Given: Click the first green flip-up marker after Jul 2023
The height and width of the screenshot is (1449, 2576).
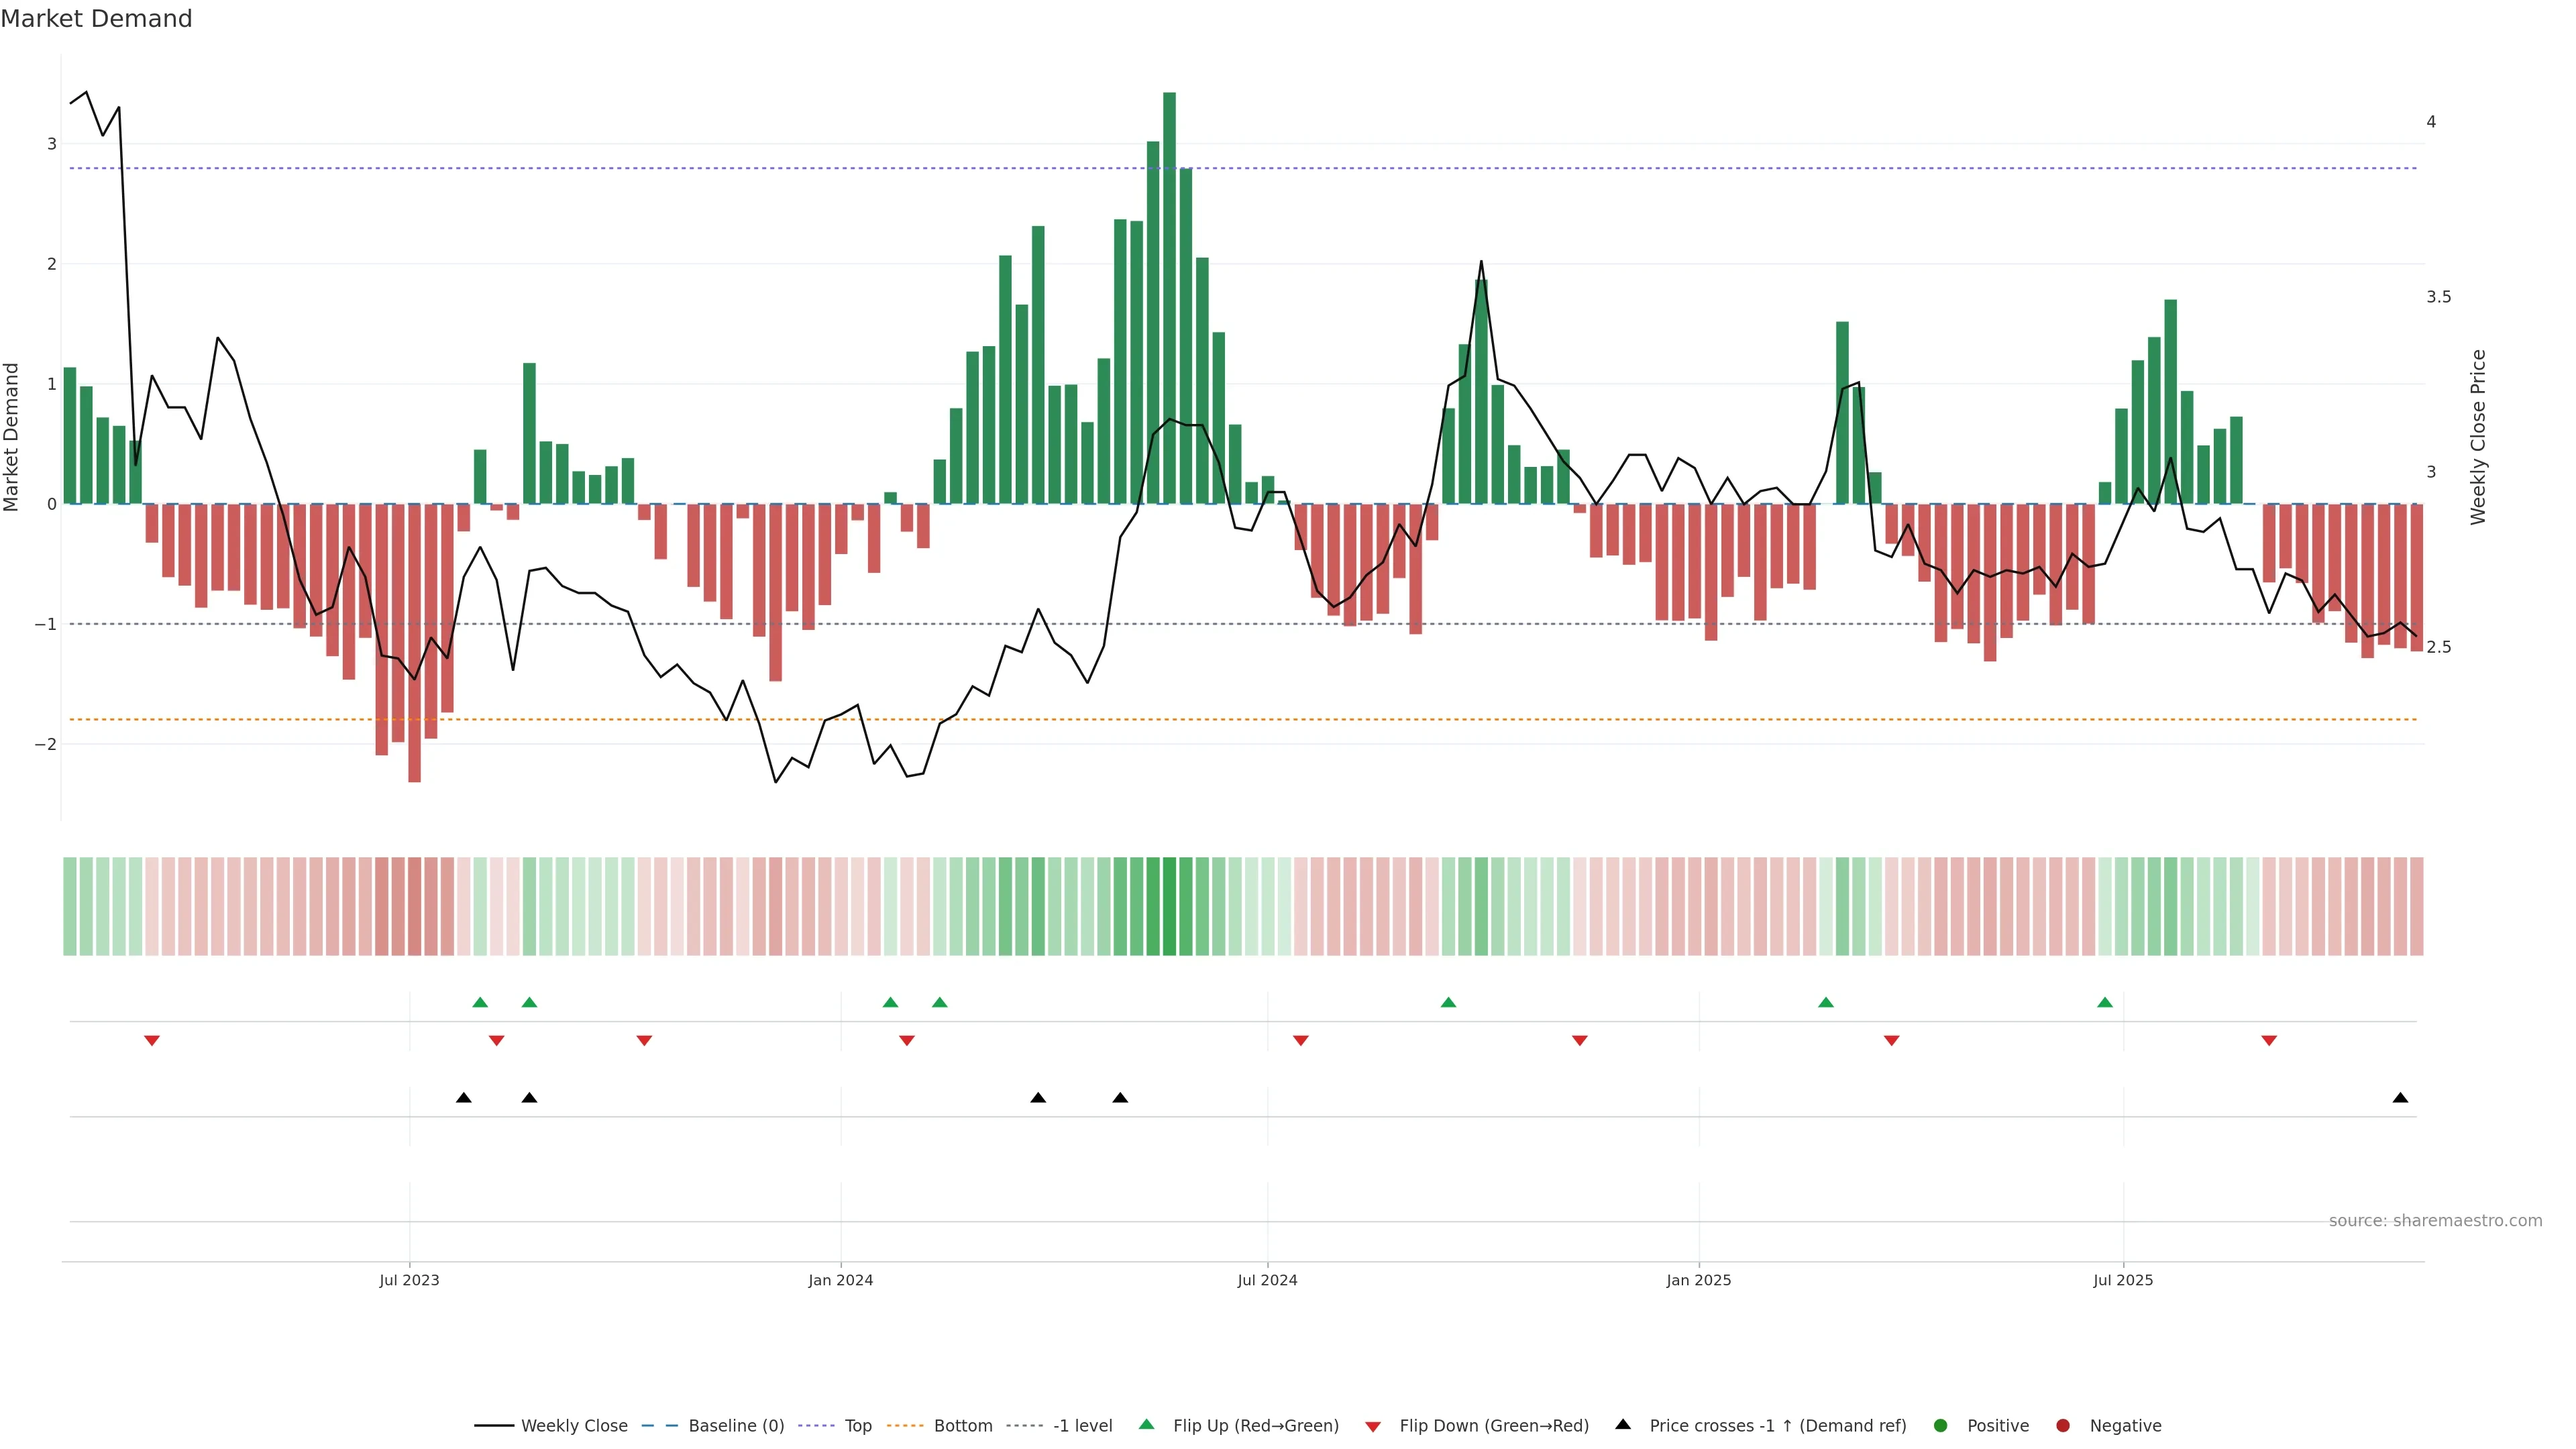Looking at the screenshot, I should [480, 1002].
